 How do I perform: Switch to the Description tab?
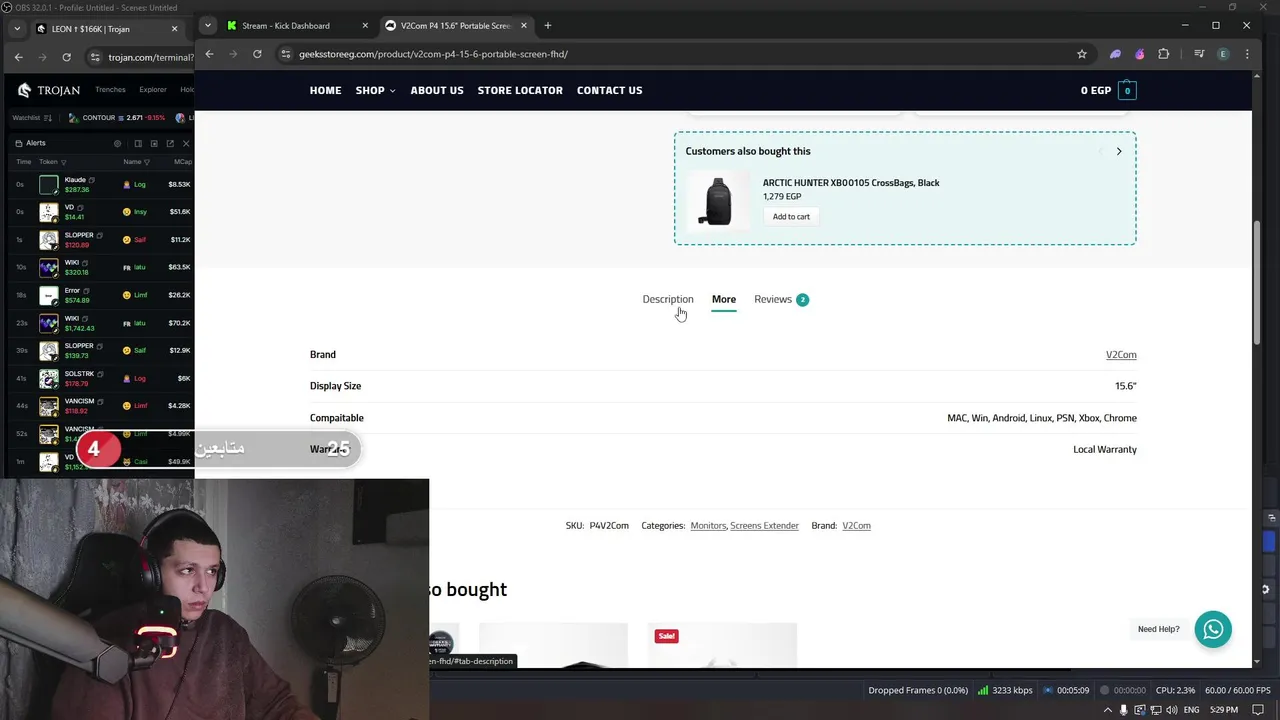click(667, 299)
